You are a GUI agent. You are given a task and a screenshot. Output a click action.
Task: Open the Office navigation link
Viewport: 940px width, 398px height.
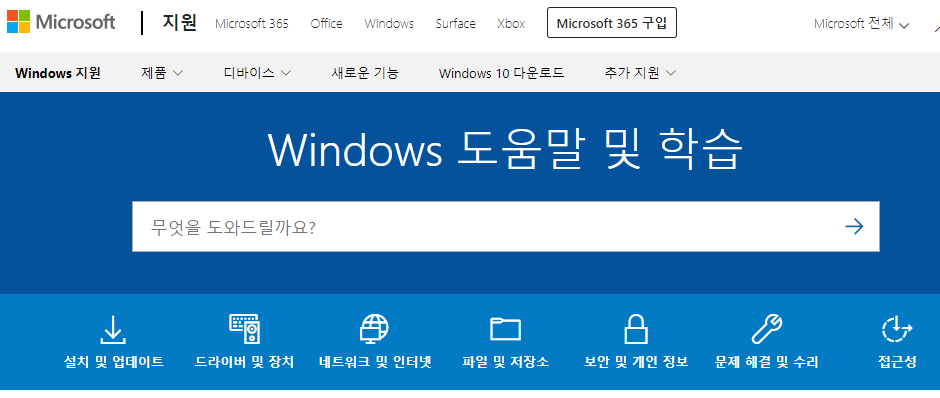tap(327, 24)
